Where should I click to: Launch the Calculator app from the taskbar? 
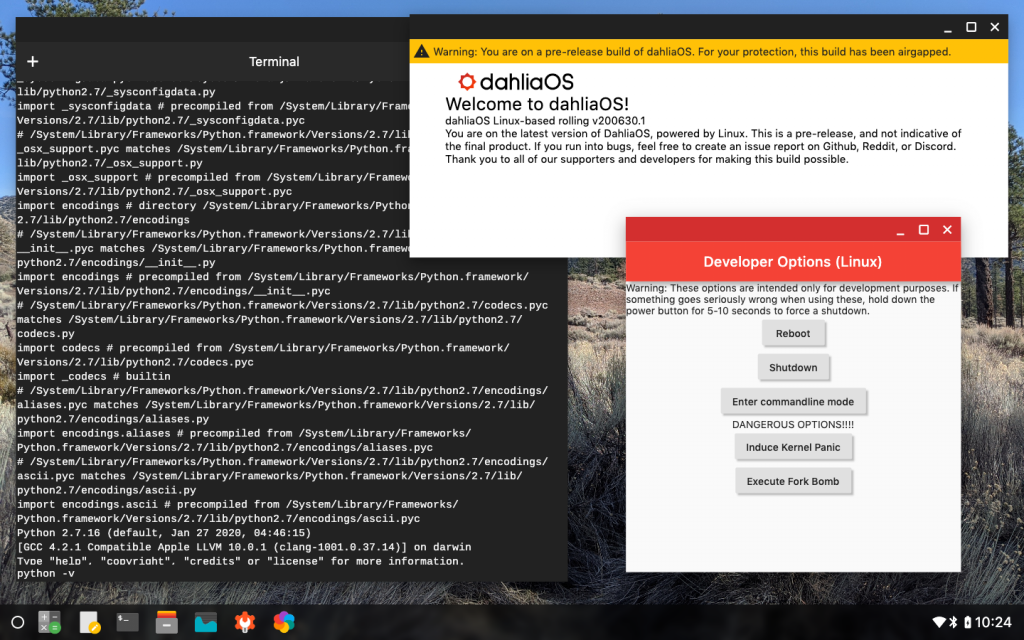[x=50, y=622]
